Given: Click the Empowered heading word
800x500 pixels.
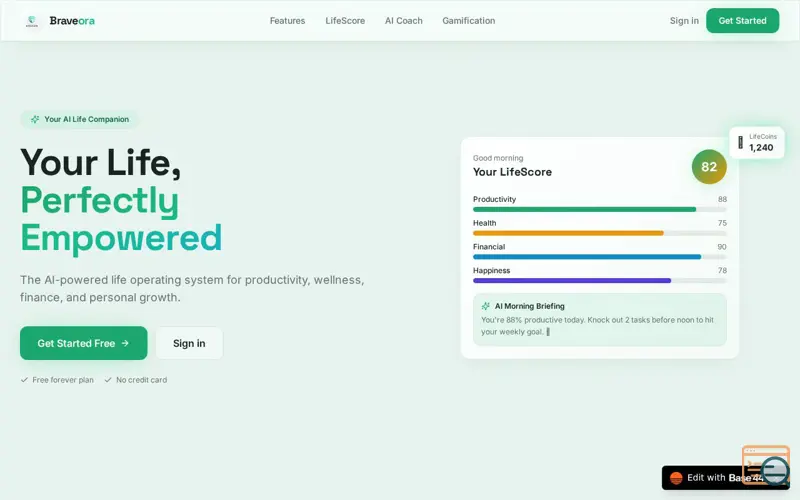Looking at the screenshot, I should click(121, 238).
